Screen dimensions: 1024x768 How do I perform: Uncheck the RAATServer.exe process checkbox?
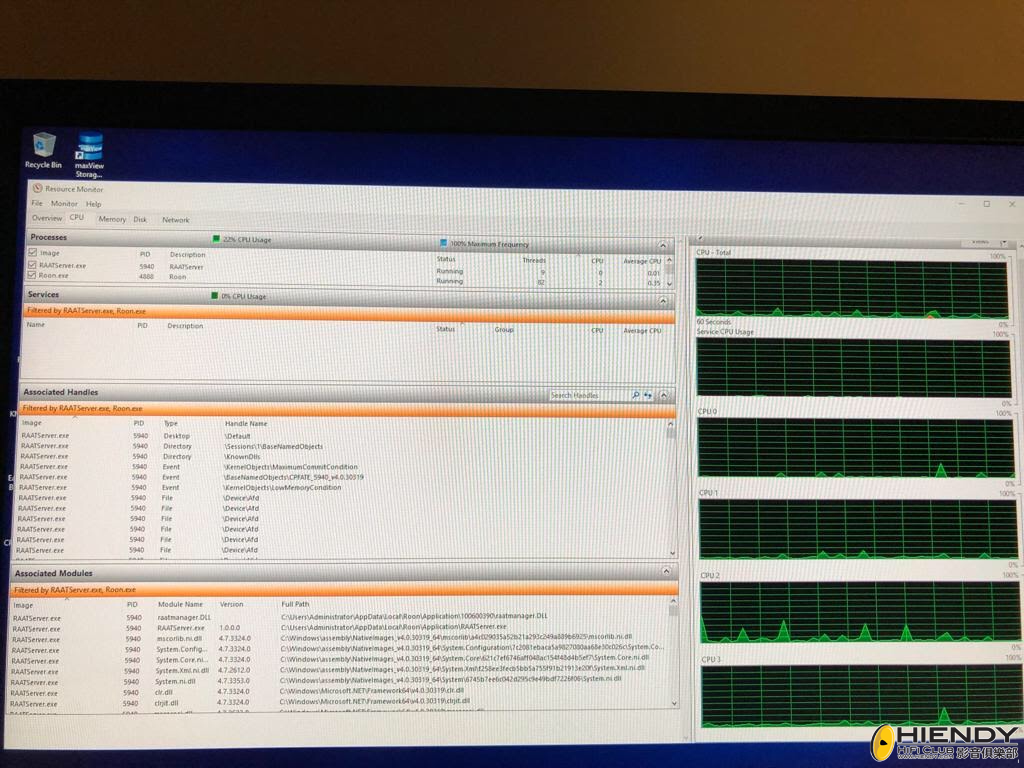click(32, 266)
